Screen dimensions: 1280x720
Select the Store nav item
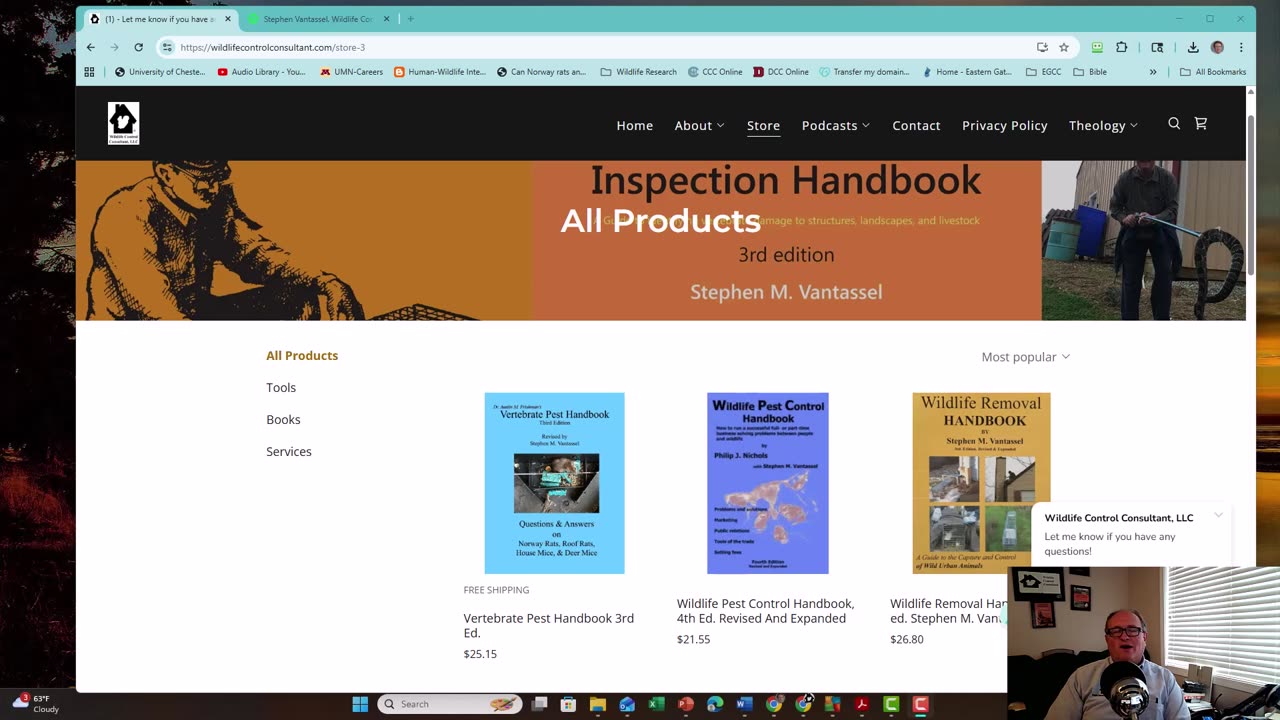coord(763,125)
